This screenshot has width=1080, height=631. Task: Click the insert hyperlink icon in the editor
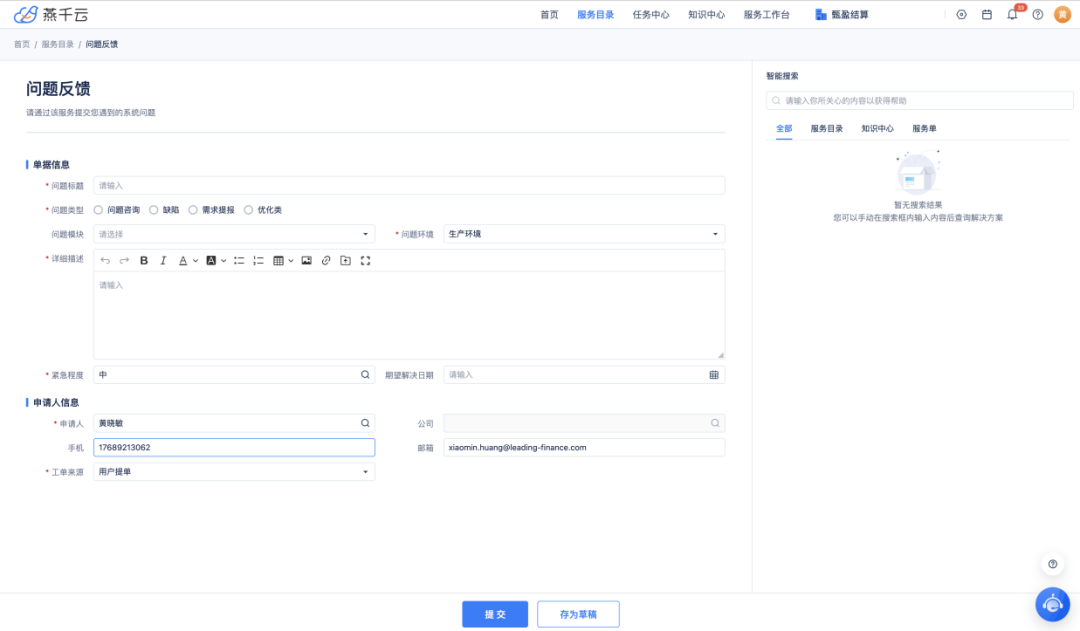tap(325, 261)
